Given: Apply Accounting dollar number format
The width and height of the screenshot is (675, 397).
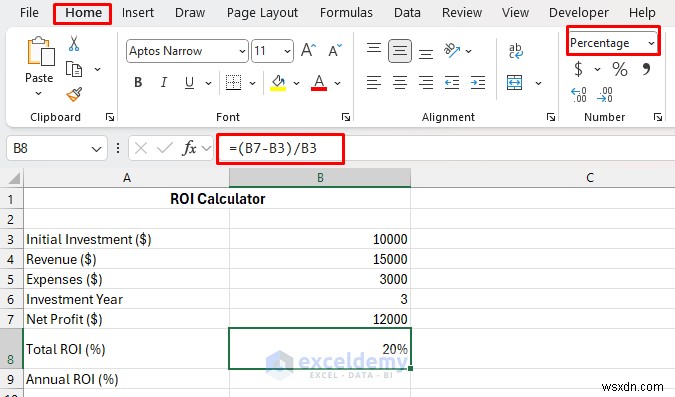Looking at the screenshot, I should (579, 69).
